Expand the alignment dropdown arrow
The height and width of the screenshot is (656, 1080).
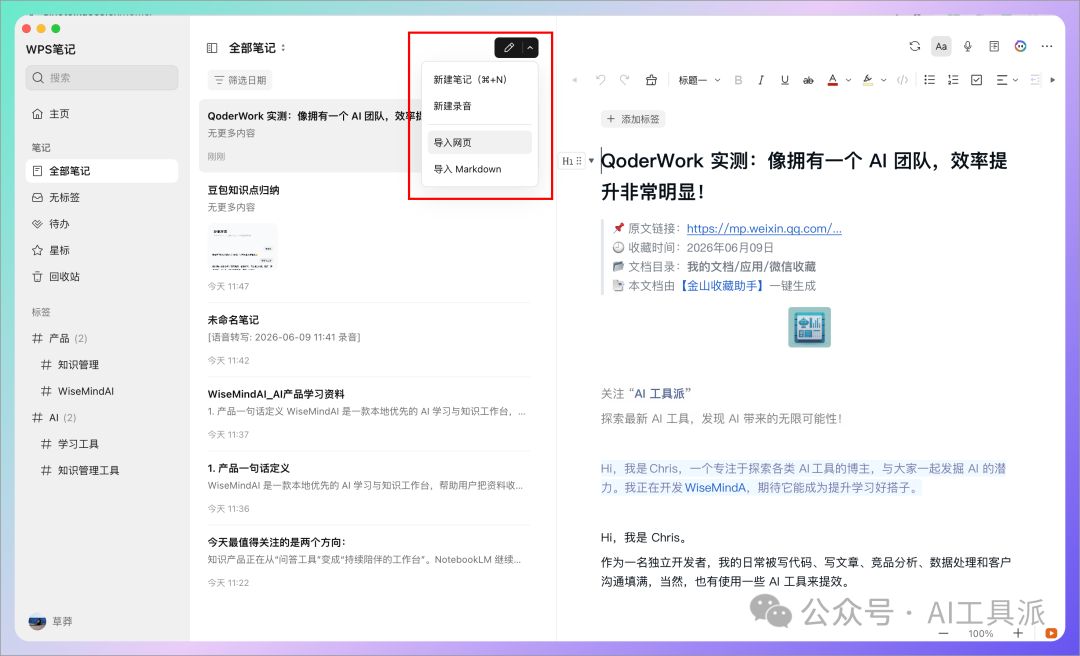click(x=1015, y=80)
